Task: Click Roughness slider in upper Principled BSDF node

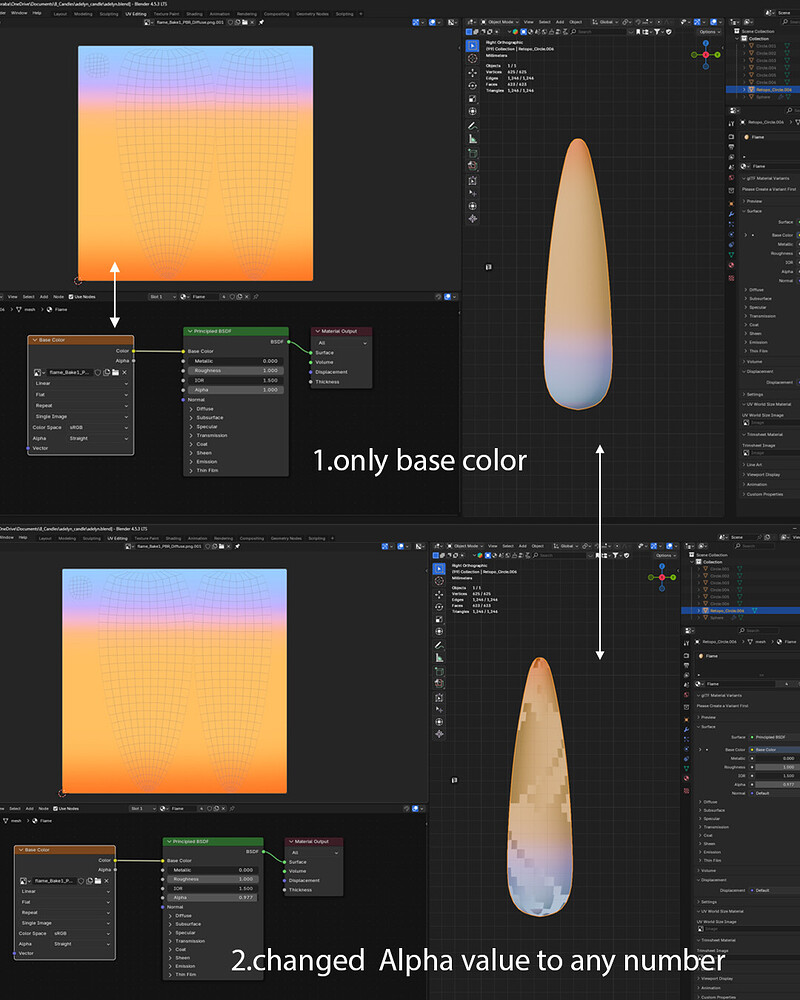Action: coord(235,370)
